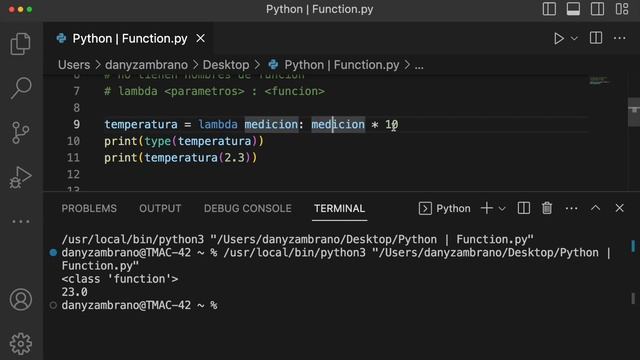
Task: Open Run and Debug view
Action: pos(20,177)
